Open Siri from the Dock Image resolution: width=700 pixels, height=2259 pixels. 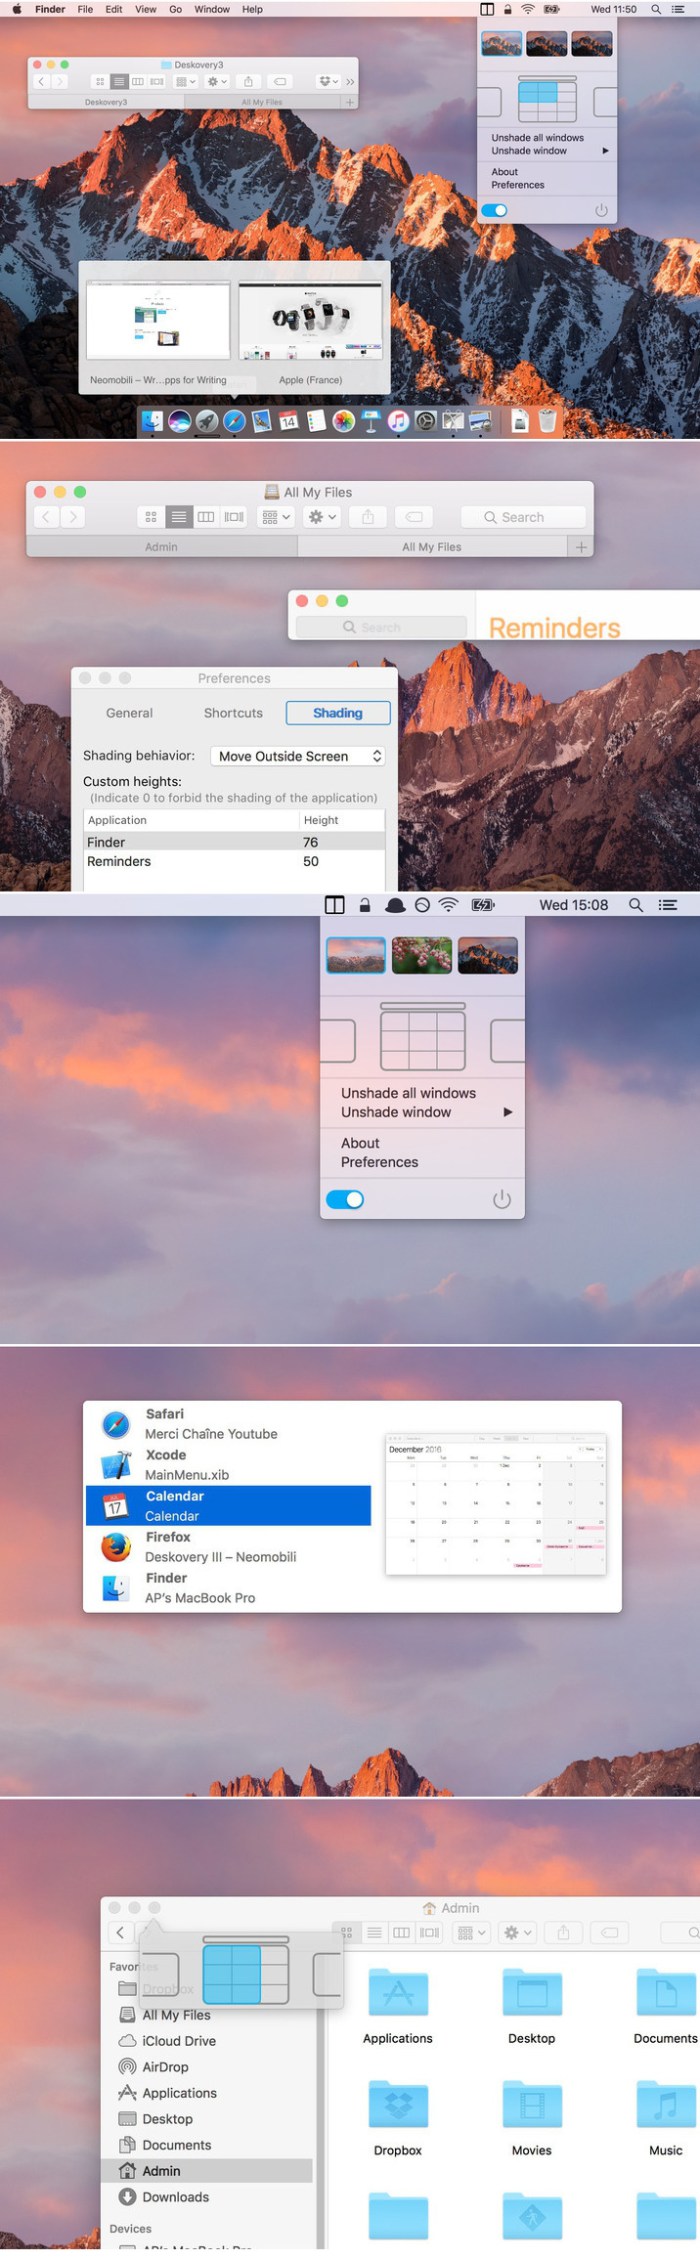coord(180,421)
